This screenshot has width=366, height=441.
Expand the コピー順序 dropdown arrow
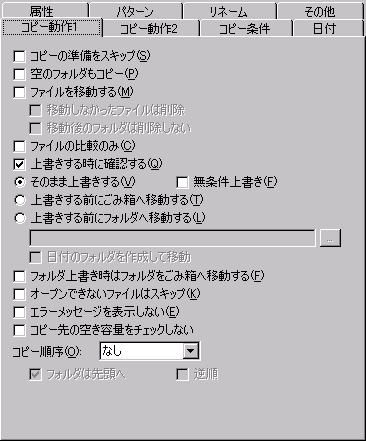pos(191,351)
